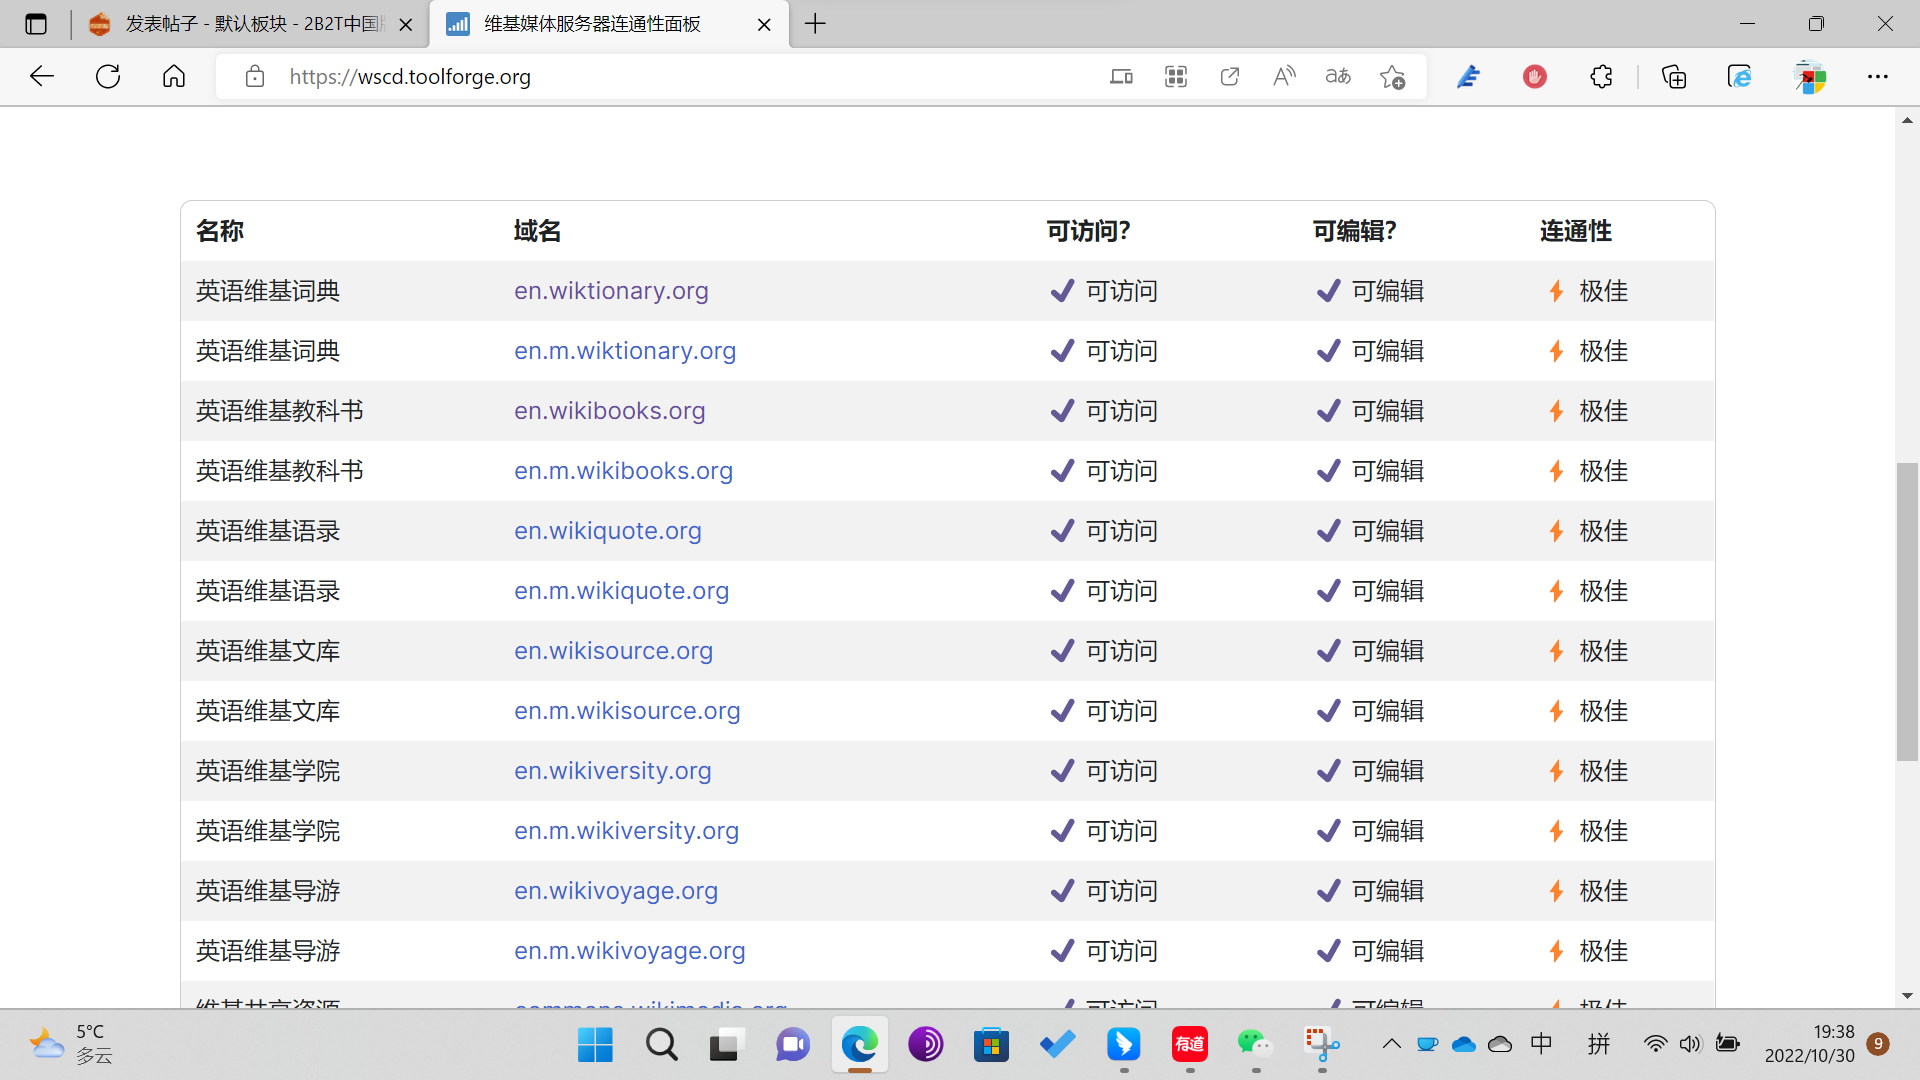Click the 连通性 column header

1576,231
